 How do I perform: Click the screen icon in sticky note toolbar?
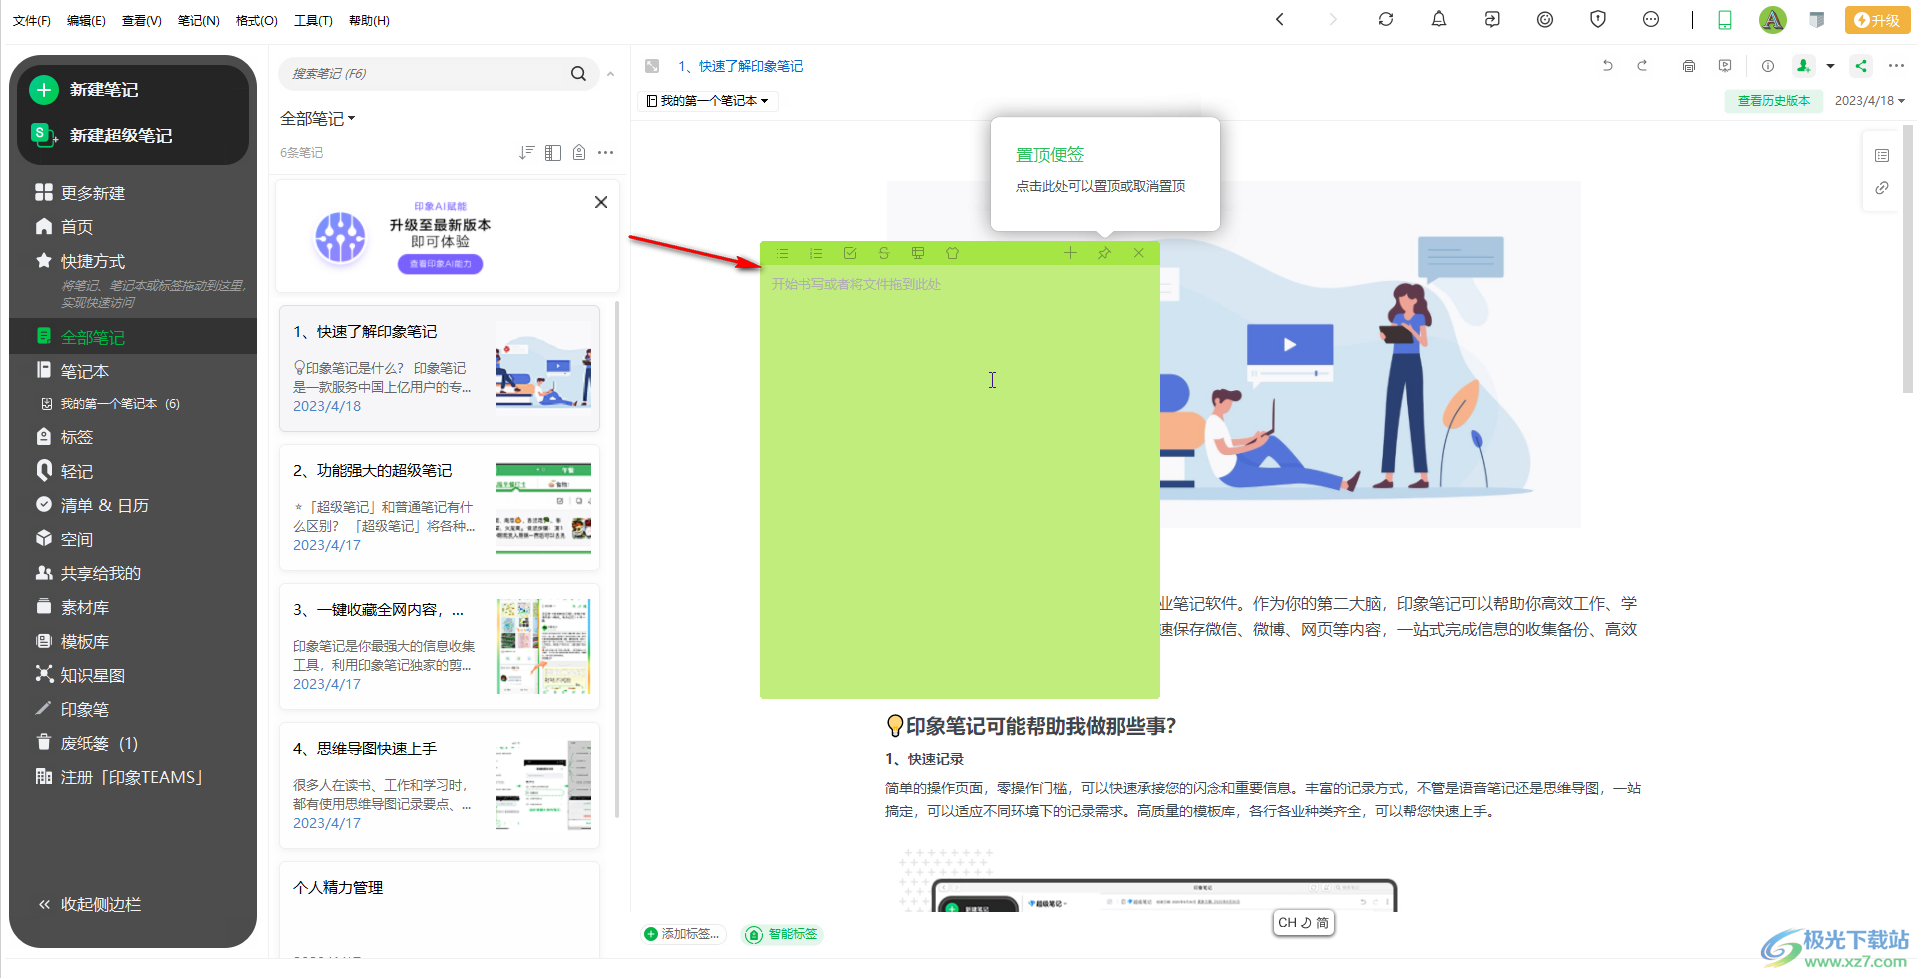tap(918, 254)
